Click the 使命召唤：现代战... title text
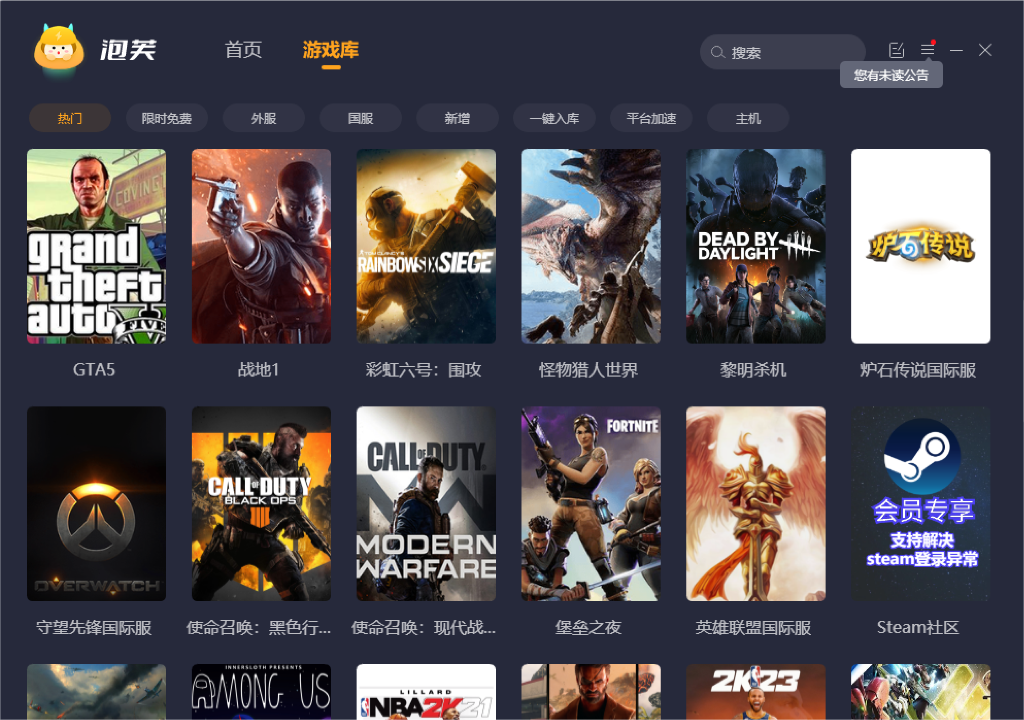1024x720 pixels. 423,627
